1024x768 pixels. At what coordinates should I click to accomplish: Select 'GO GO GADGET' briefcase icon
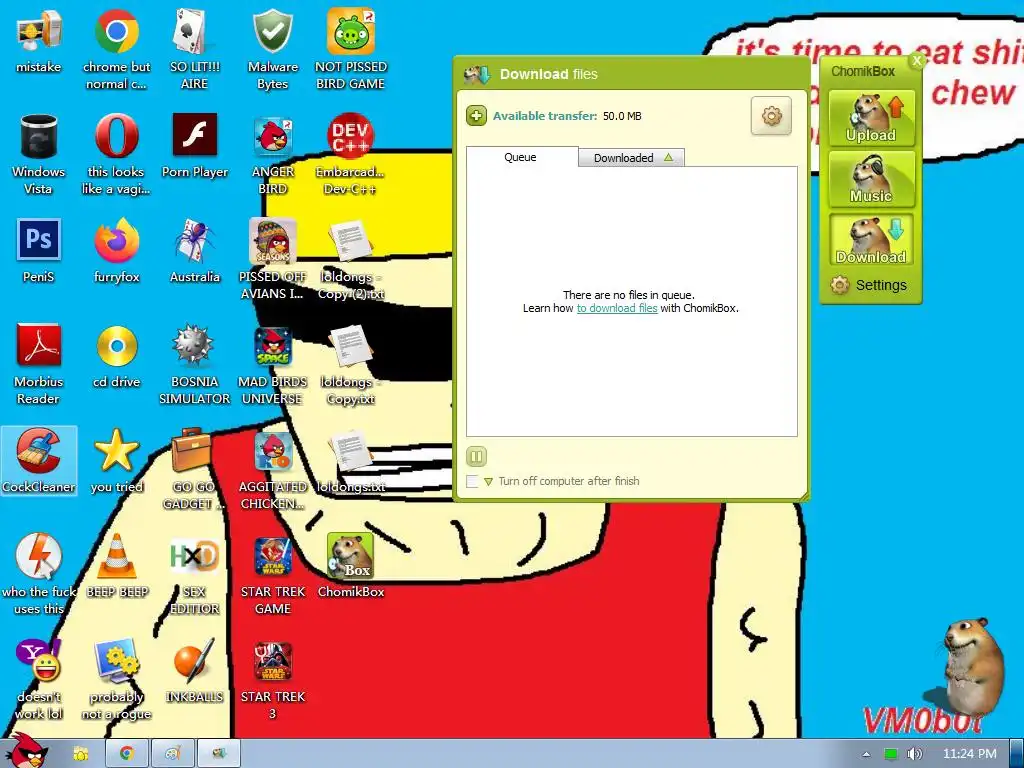point(195,470)
